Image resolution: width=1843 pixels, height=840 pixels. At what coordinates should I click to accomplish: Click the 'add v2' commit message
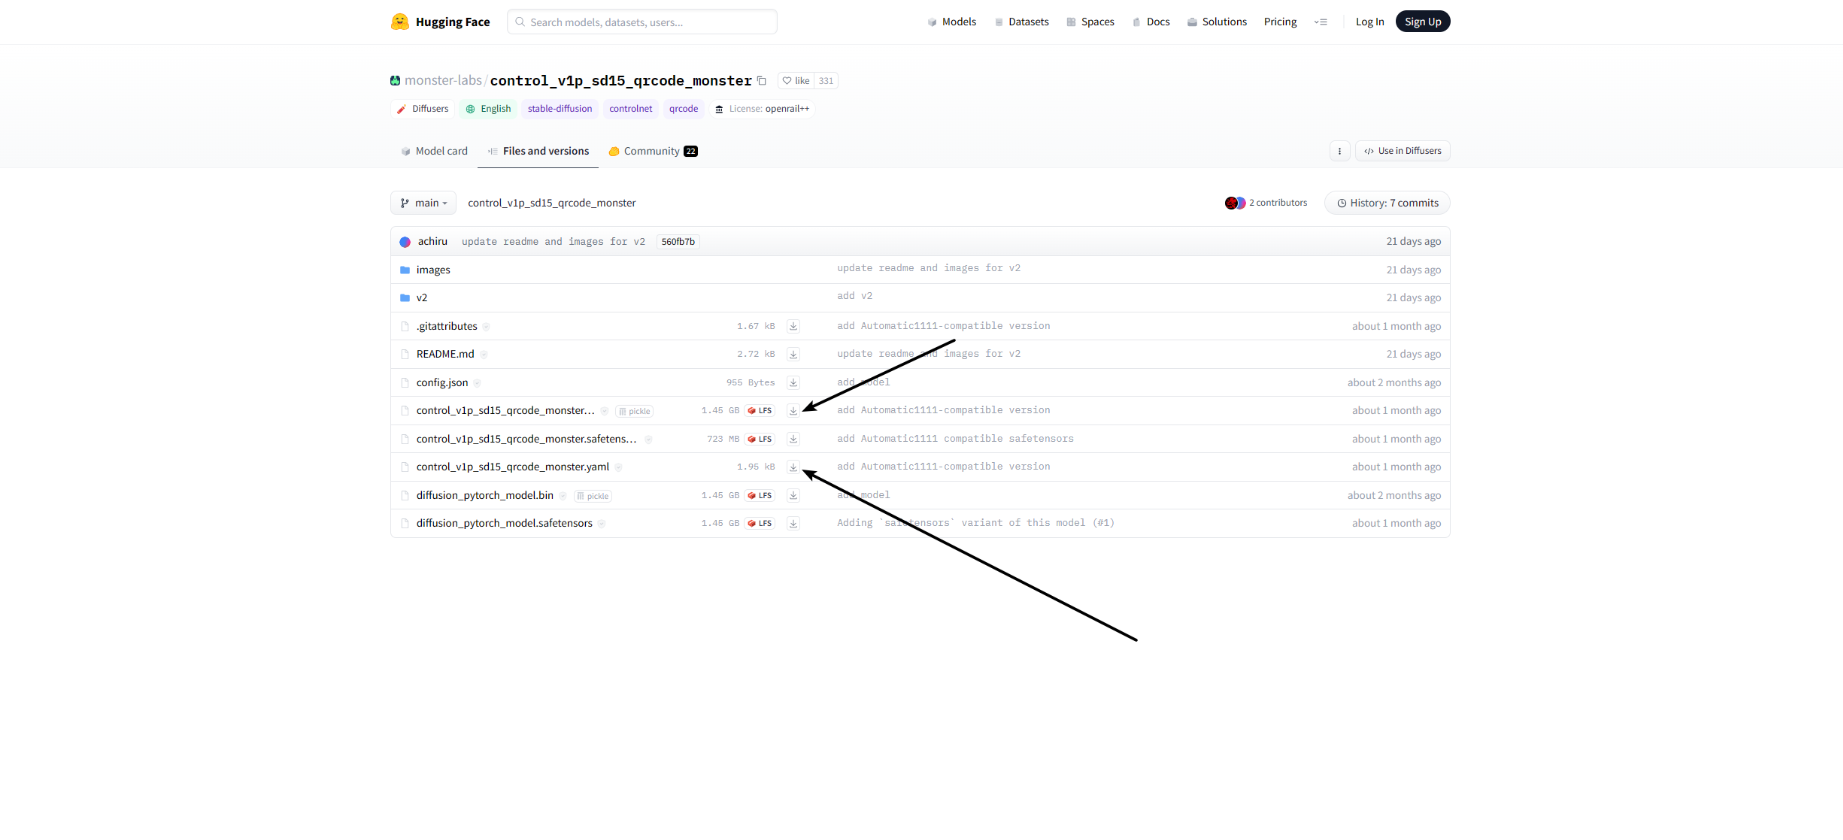855,296
